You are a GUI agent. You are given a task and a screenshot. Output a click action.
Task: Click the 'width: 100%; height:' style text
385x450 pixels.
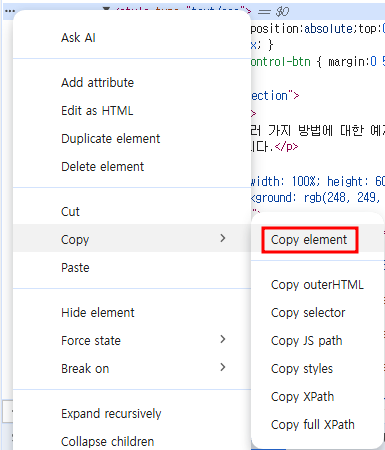point(317,181)
